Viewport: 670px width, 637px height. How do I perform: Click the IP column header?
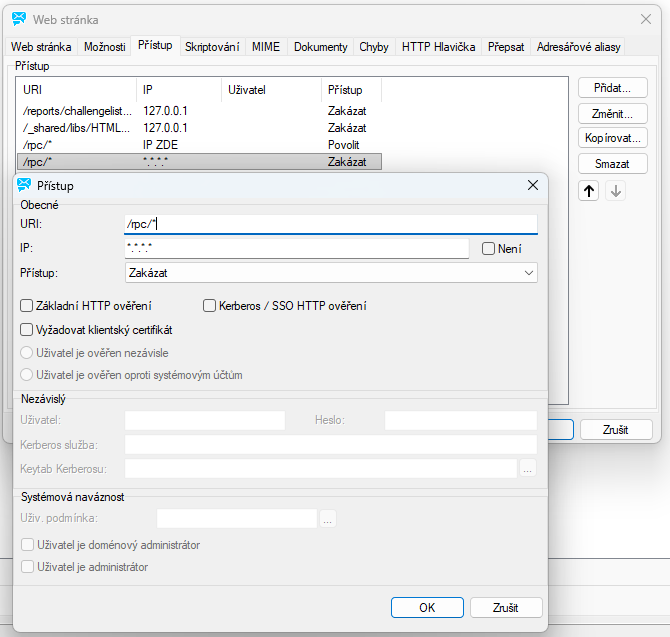click(x=179, y=90)
